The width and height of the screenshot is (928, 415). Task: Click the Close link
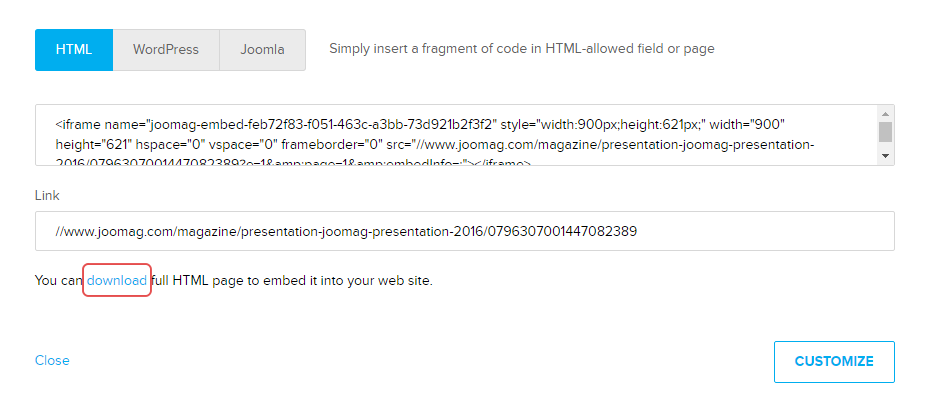52,360
